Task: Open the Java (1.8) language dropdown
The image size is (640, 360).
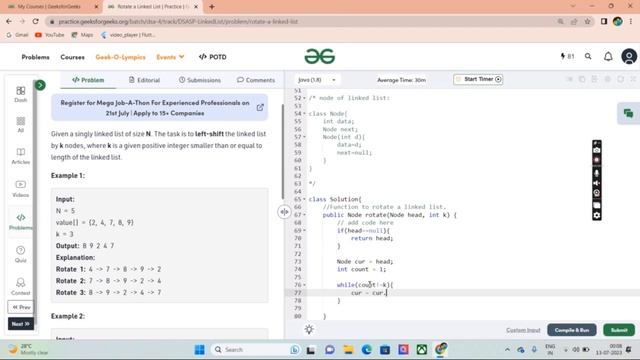Action: coord(317,80)
